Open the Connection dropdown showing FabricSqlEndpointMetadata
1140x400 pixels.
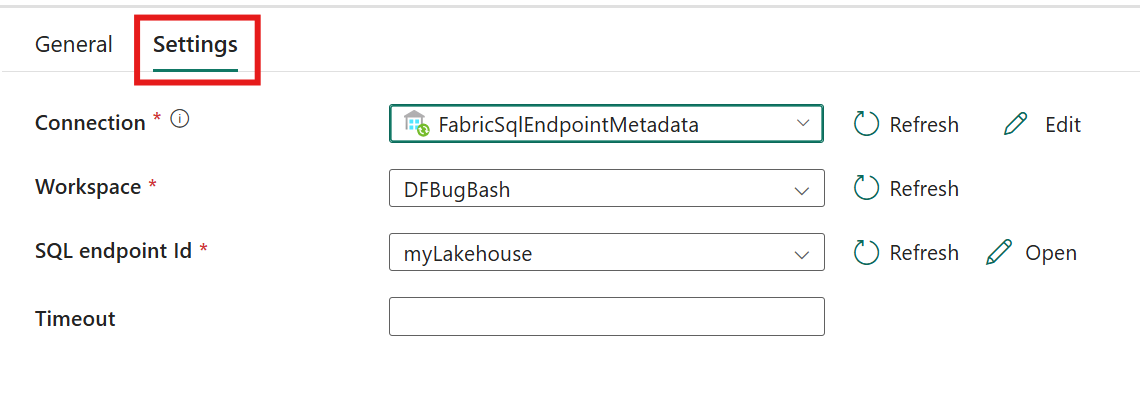tap(606, 124)
